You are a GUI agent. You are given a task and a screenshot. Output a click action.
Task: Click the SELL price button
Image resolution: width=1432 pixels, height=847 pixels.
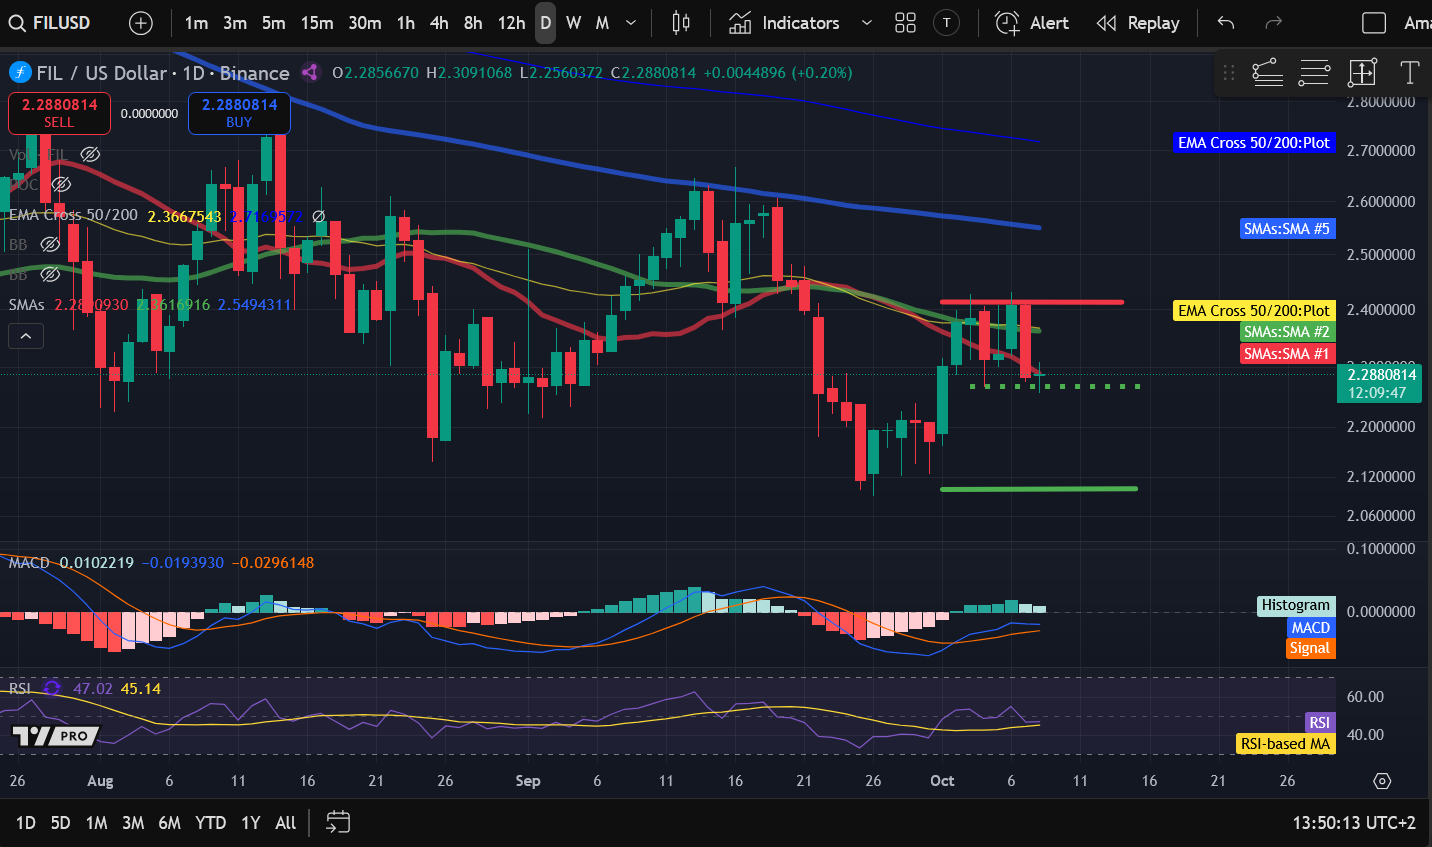[x=59, y=113]
